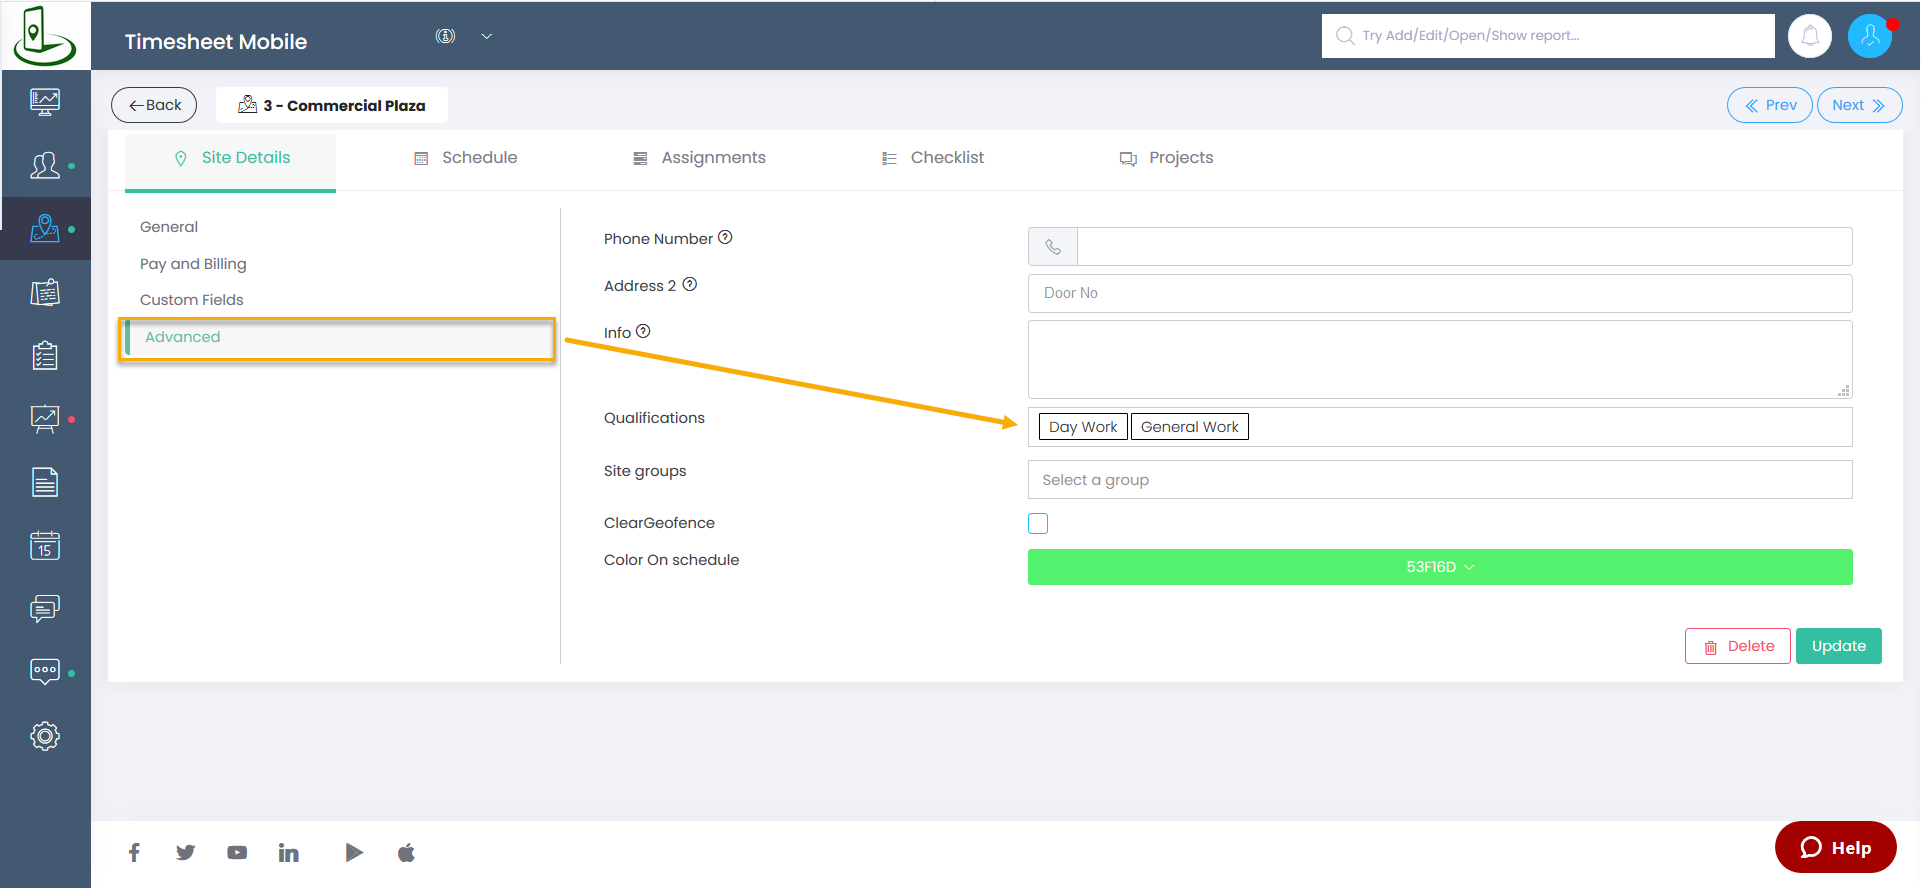Focus the Door No address field

tap(1440, 293)
